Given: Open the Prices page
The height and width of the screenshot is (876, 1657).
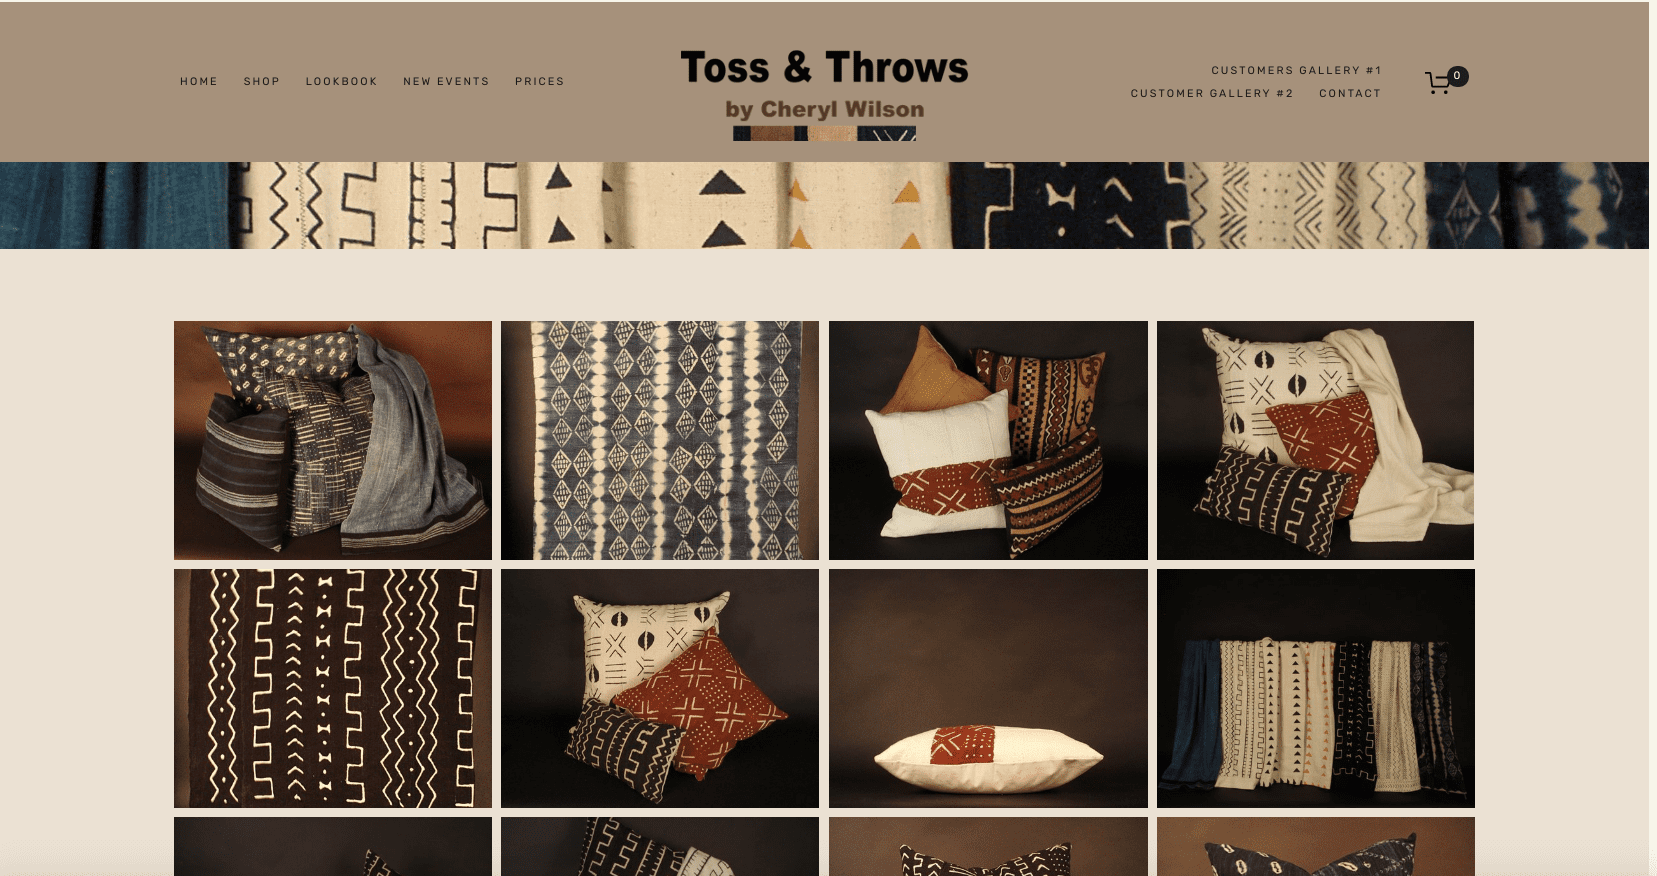Looking at the screenshot, I should point(540,81).
